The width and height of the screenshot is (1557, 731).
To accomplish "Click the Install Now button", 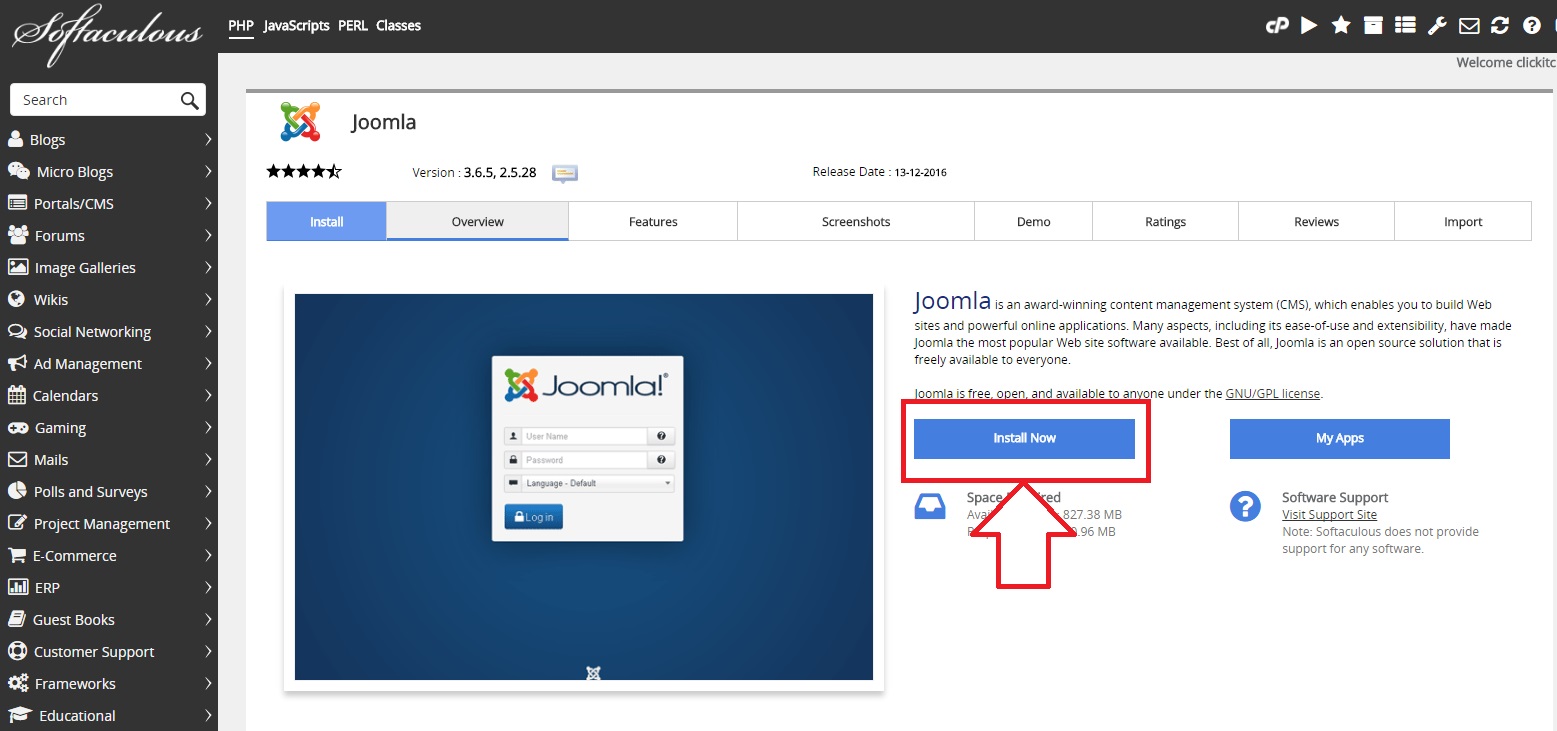I will 1024,438.
